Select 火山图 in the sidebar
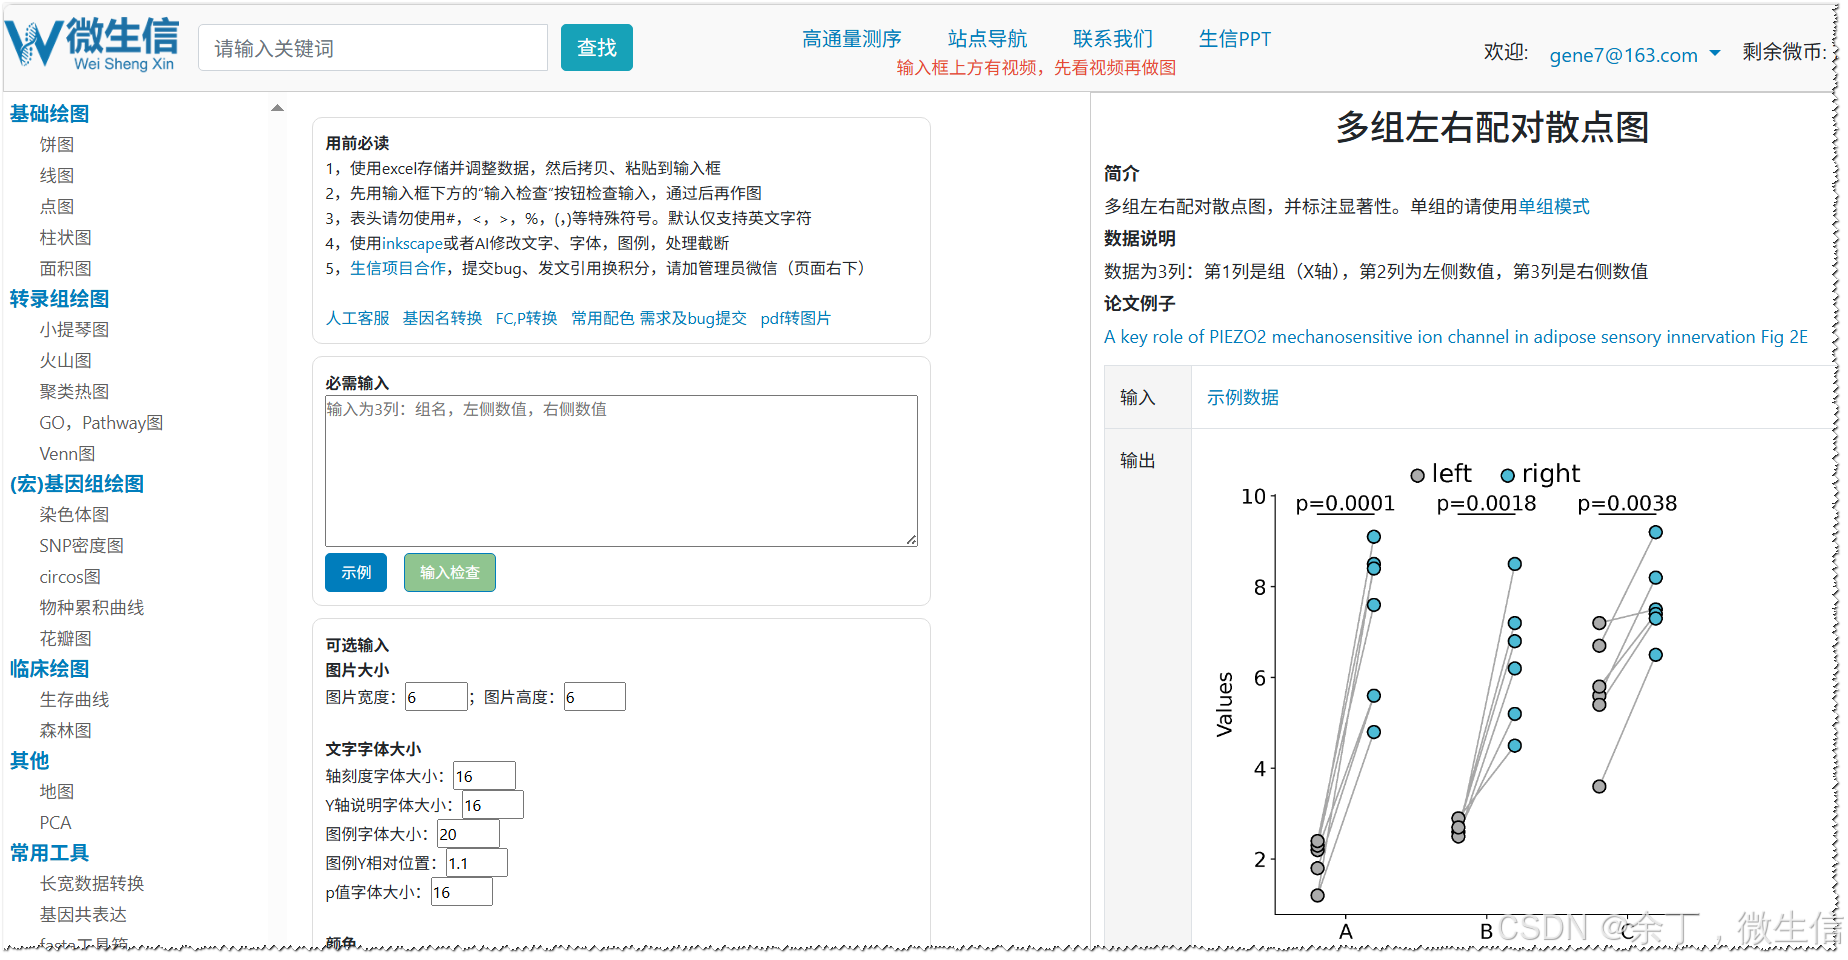The height and width of the screenshot is (960, 1848). tap(66, 361)
